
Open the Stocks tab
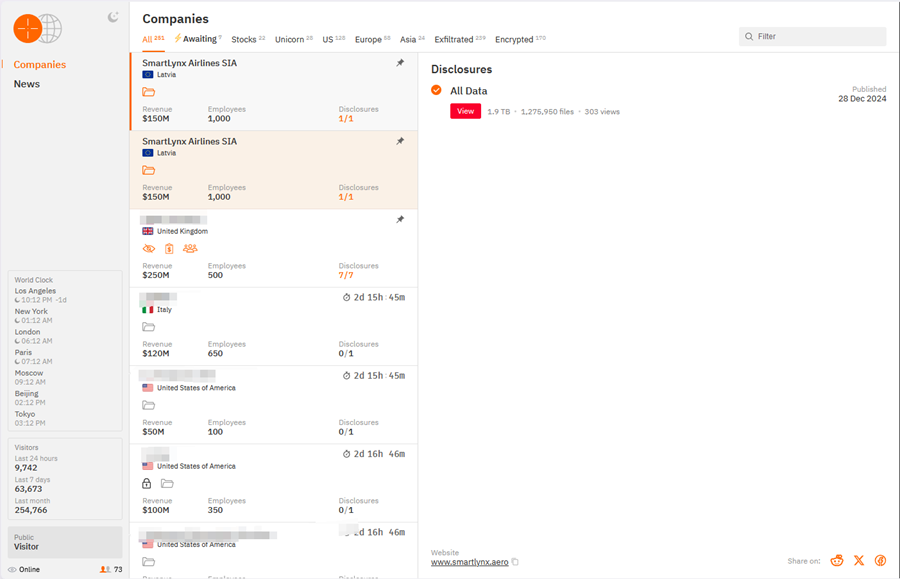tap(248, 39)
